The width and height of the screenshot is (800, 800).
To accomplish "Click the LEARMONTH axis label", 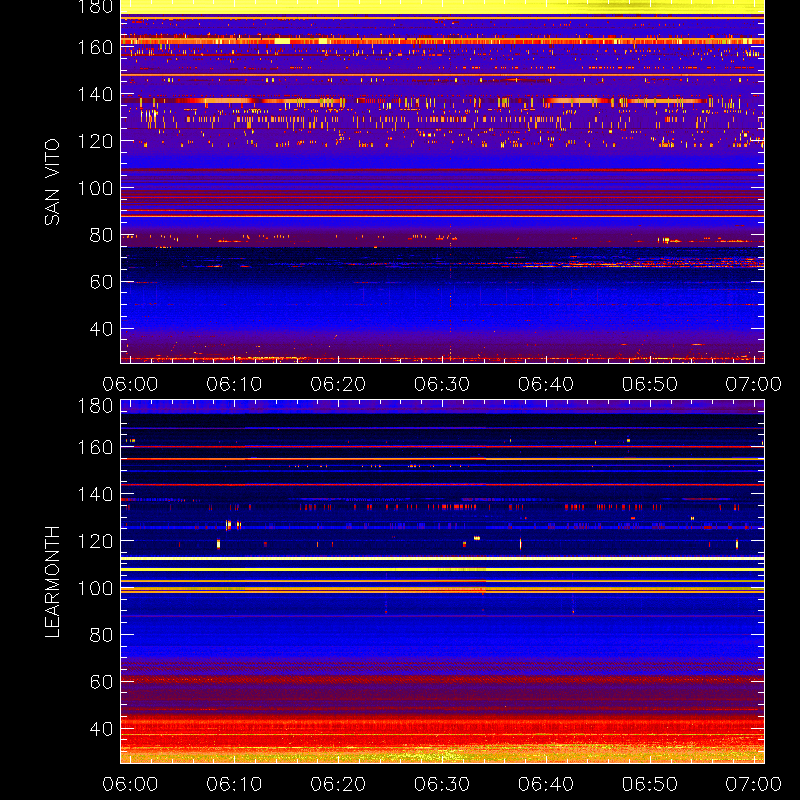I will pyautogui.click(x=52, y=582).
